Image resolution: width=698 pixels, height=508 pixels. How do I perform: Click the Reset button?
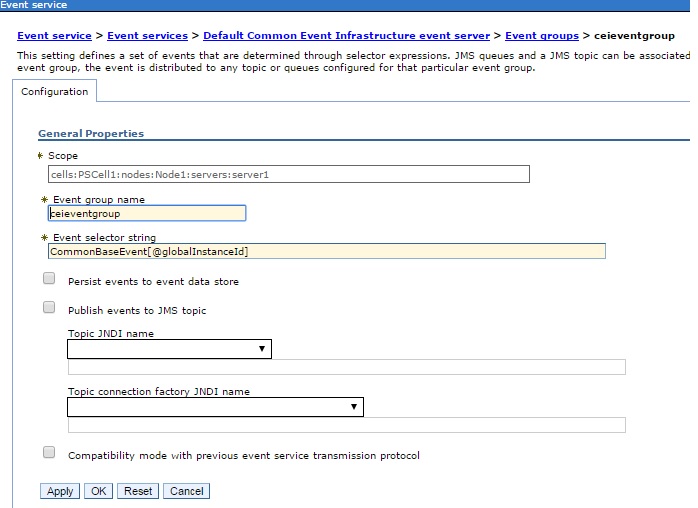click(x=138, y=491)
